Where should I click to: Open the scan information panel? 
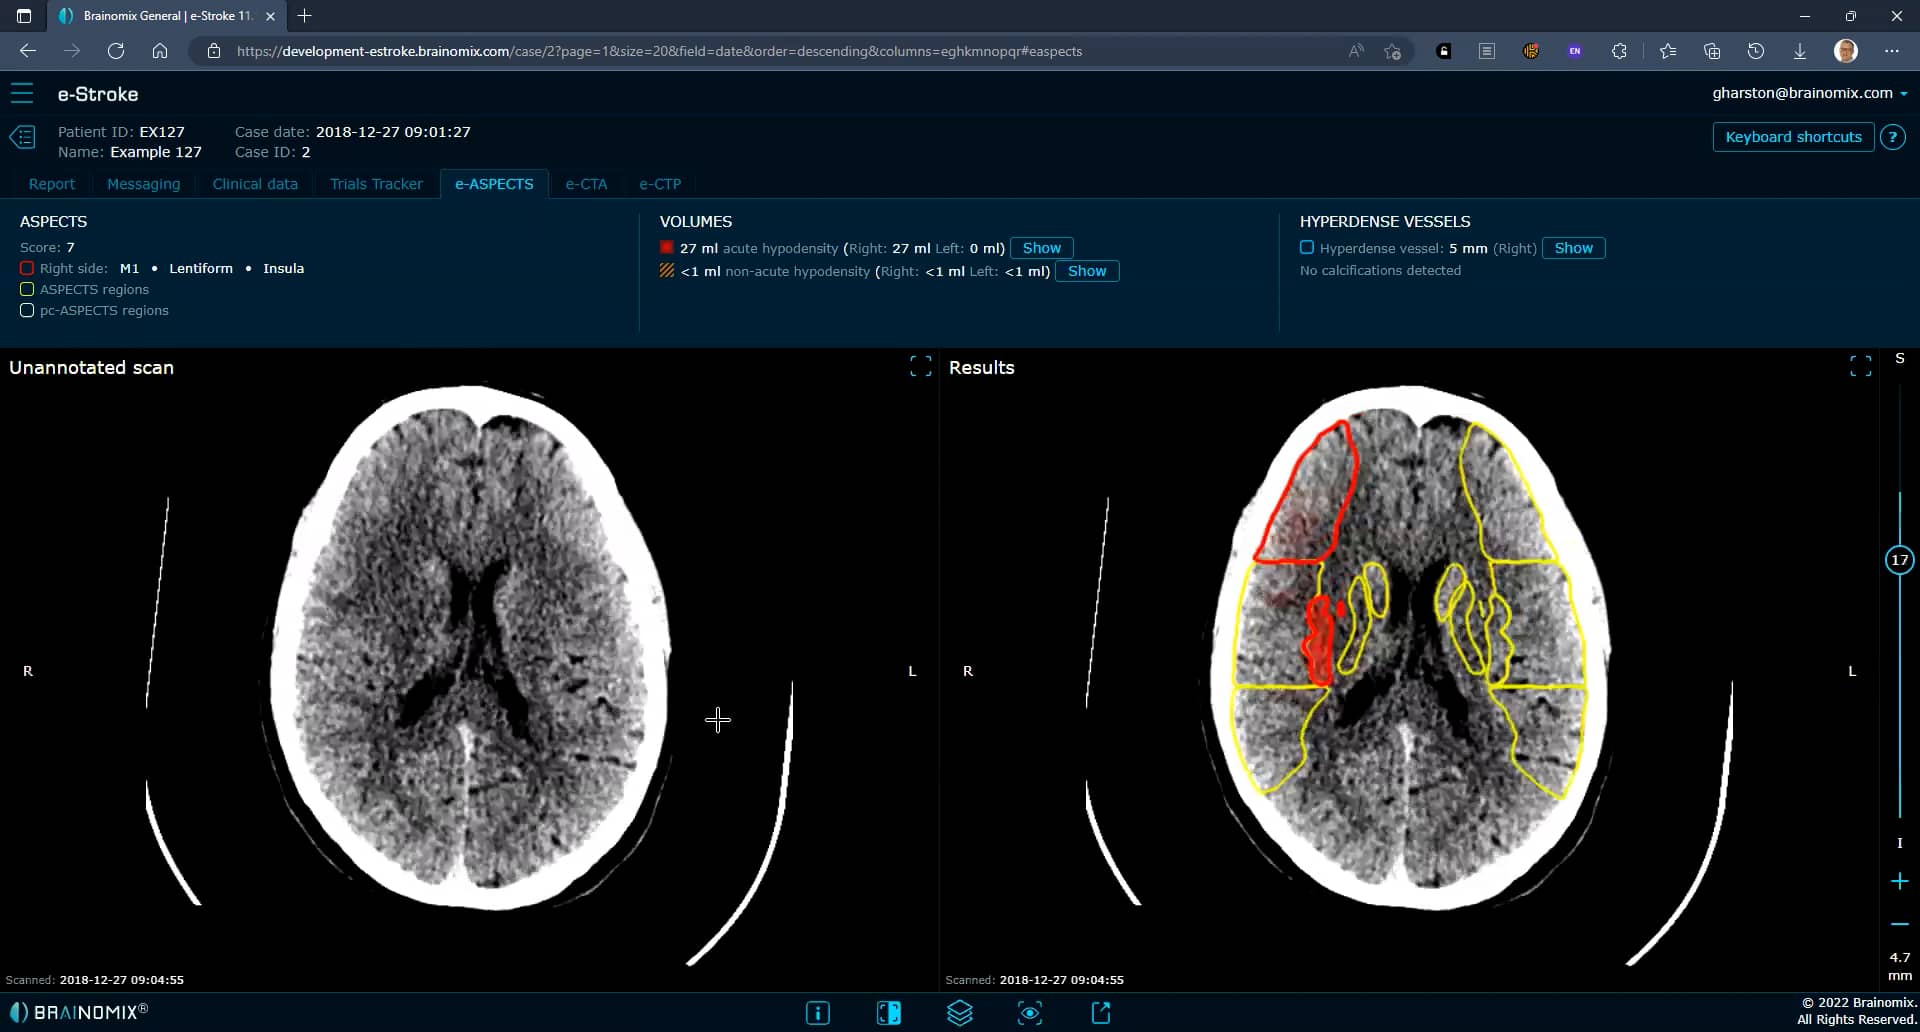[x=818, y=1013]
